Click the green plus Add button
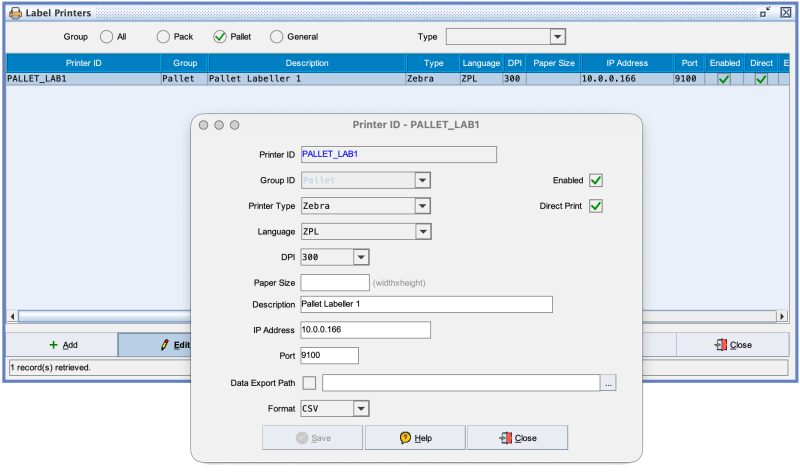The width and height of the screenshot is (800, 476). pyautogui.click(x=62, y=345)
